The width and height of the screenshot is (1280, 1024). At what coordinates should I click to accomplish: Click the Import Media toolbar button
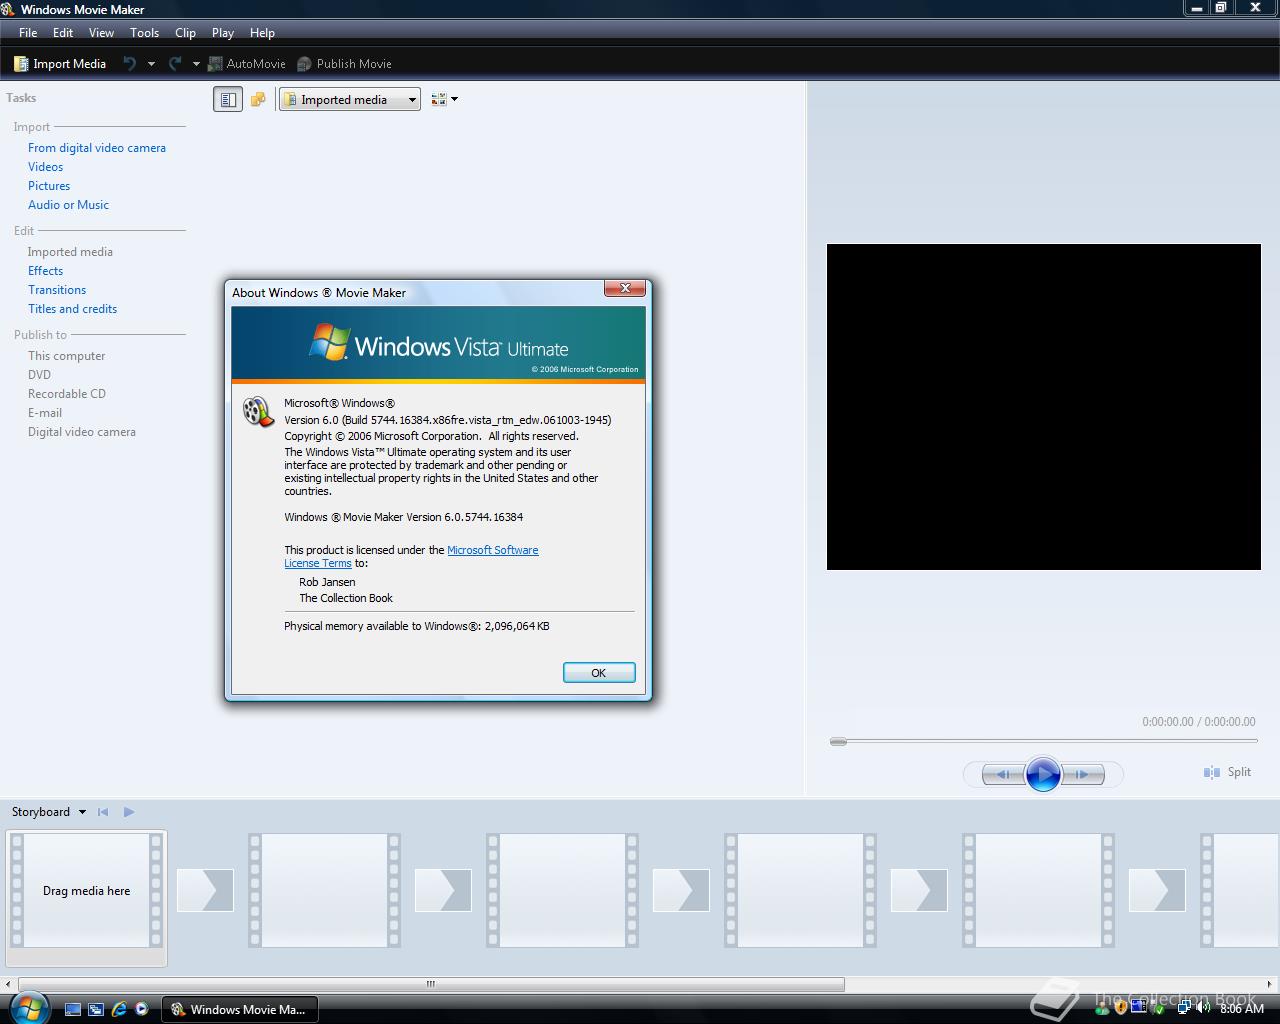click(x=60, y=63)
